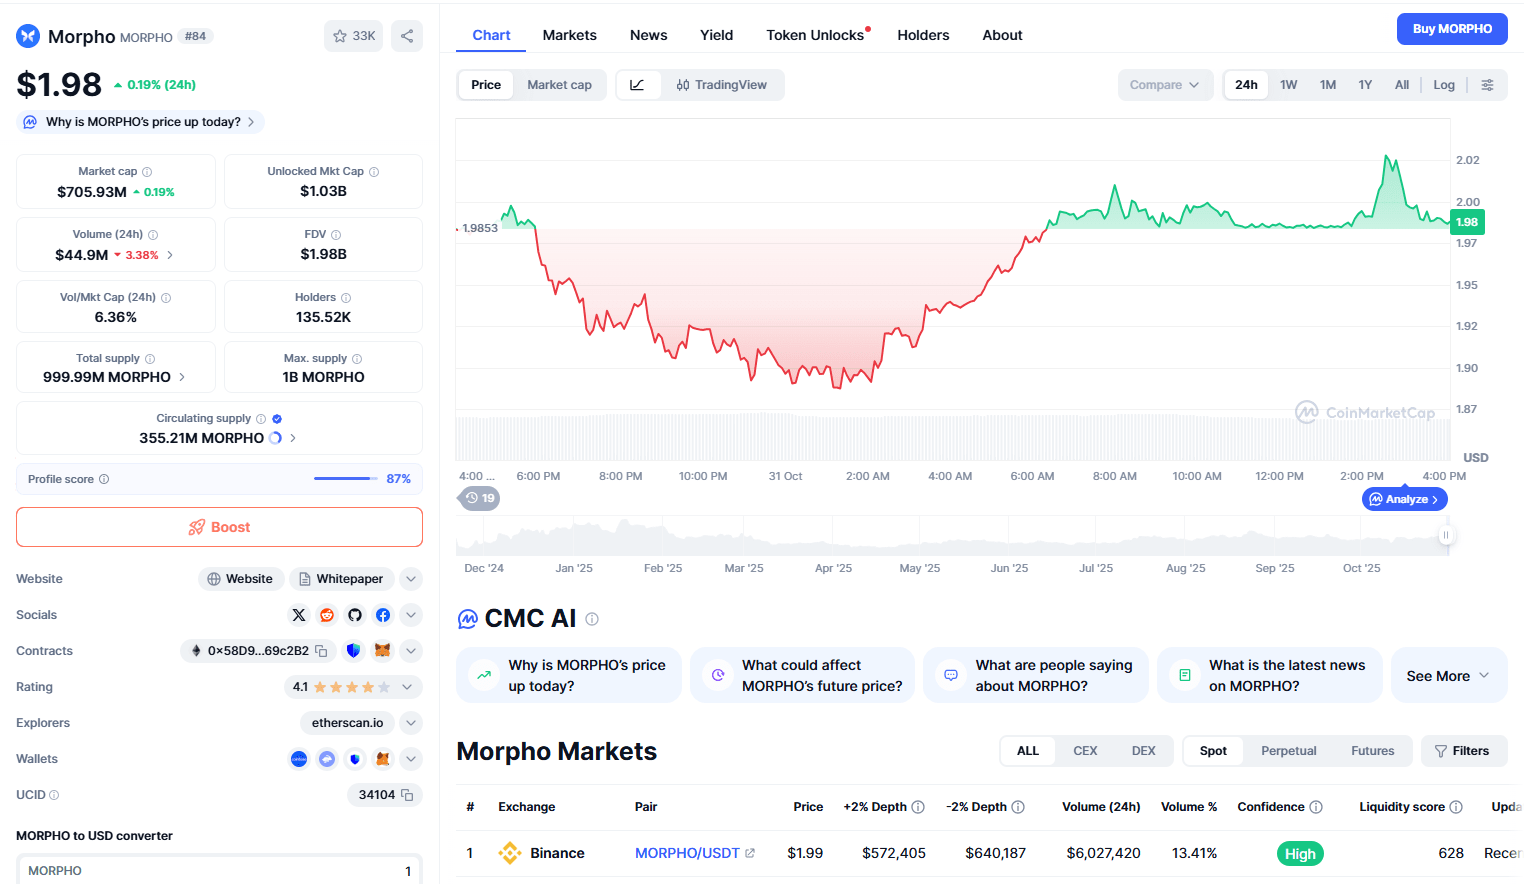The image size is (1524, 884).
Task: Show info tooltip for Max. supply
Action: point(357,359)
